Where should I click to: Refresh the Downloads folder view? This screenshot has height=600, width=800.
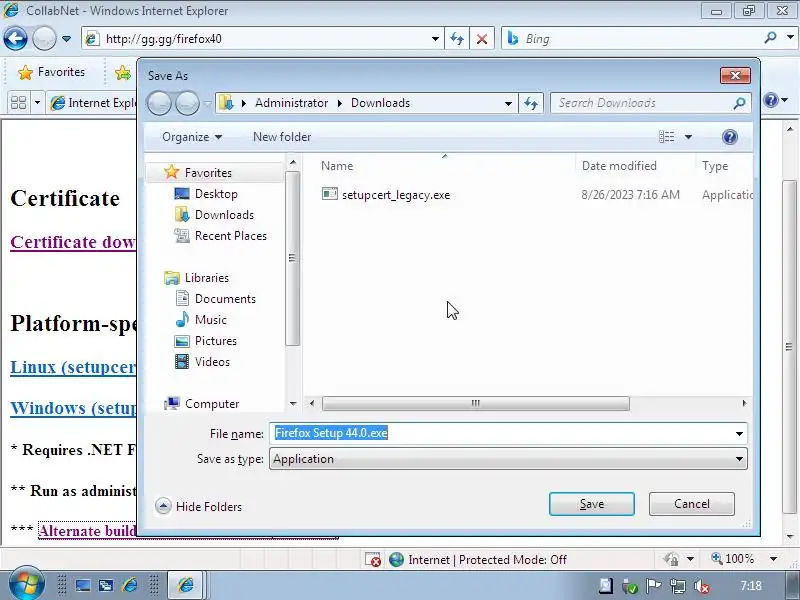click(531, 104)
